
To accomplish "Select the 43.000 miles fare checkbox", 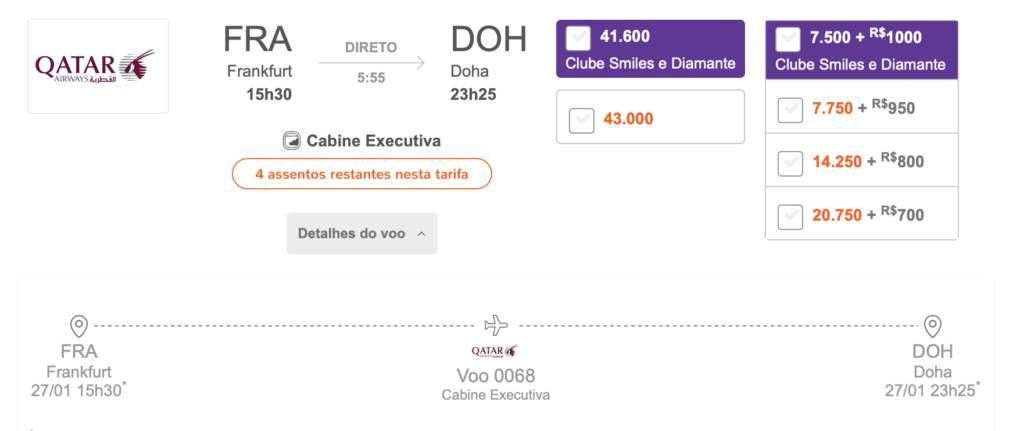I will tap(581, 120).
